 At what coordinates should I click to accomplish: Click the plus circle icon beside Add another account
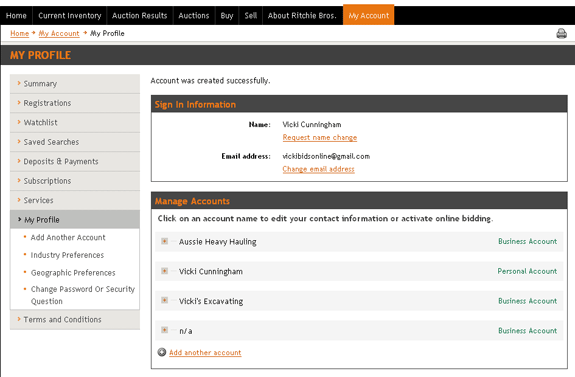162,352
